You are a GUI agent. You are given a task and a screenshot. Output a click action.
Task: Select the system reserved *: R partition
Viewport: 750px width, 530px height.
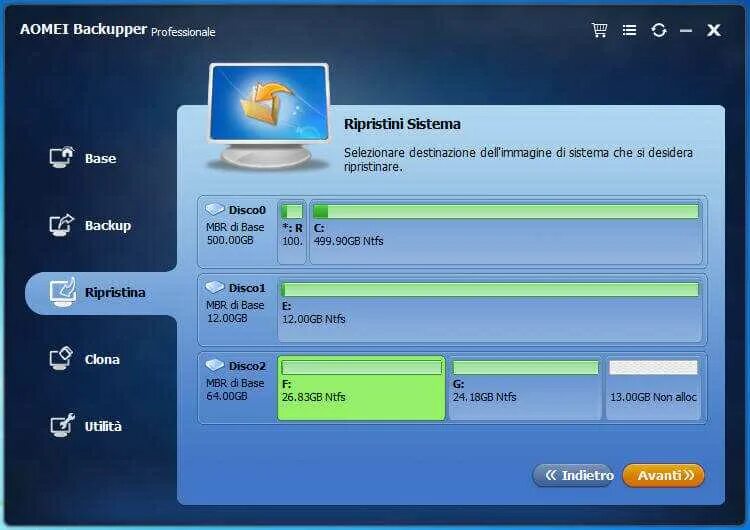point(292,232)
